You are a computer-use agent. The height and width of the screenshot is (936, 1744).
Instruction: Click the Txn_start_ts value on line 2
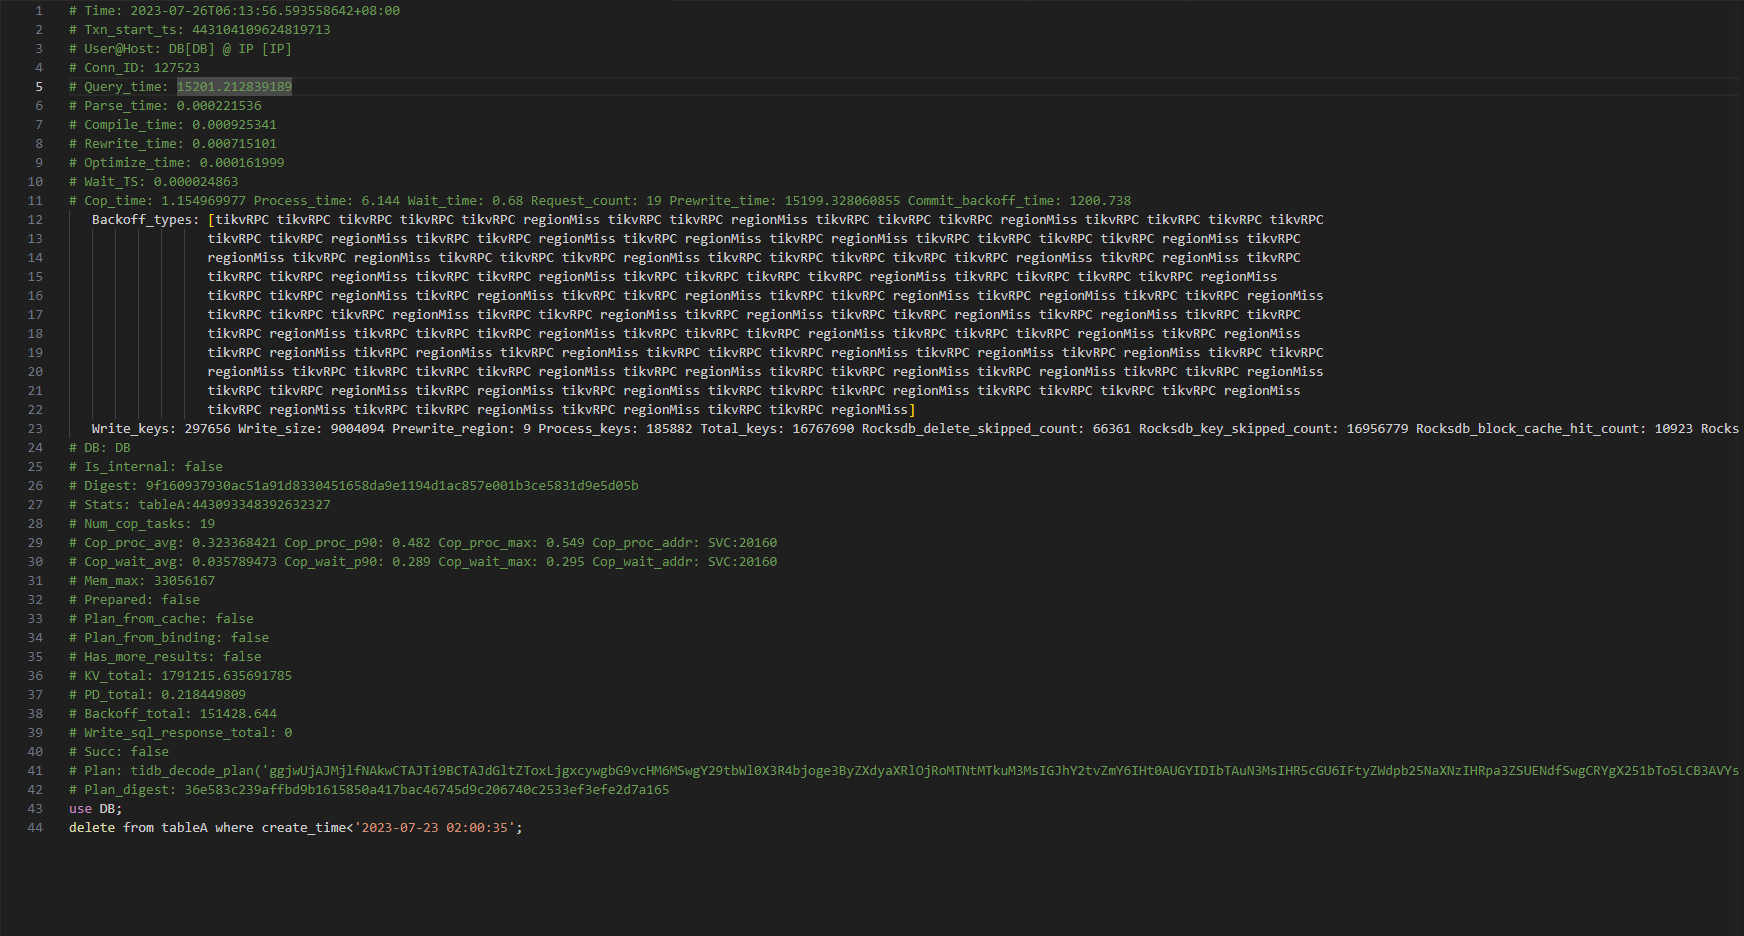click(260, 30)
